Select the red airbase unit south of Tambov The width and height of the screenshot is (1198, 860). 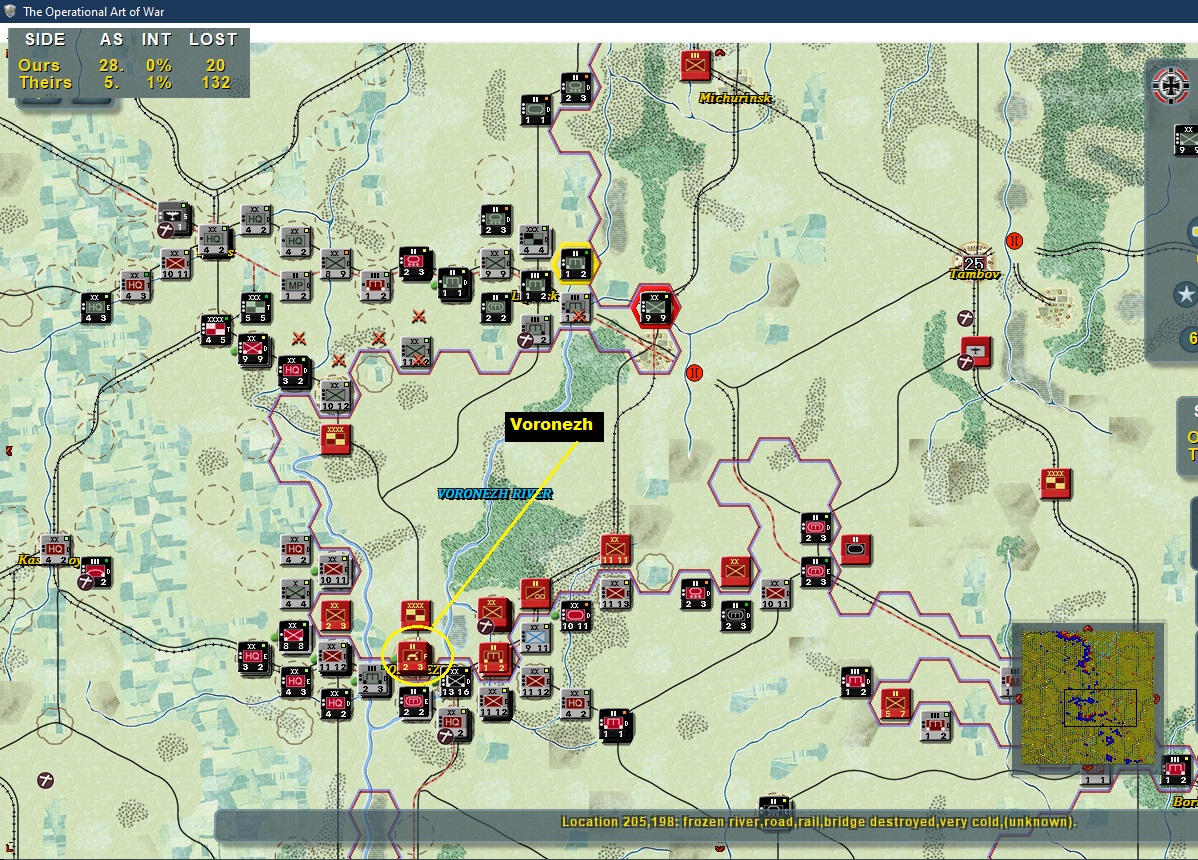(976, 352)
